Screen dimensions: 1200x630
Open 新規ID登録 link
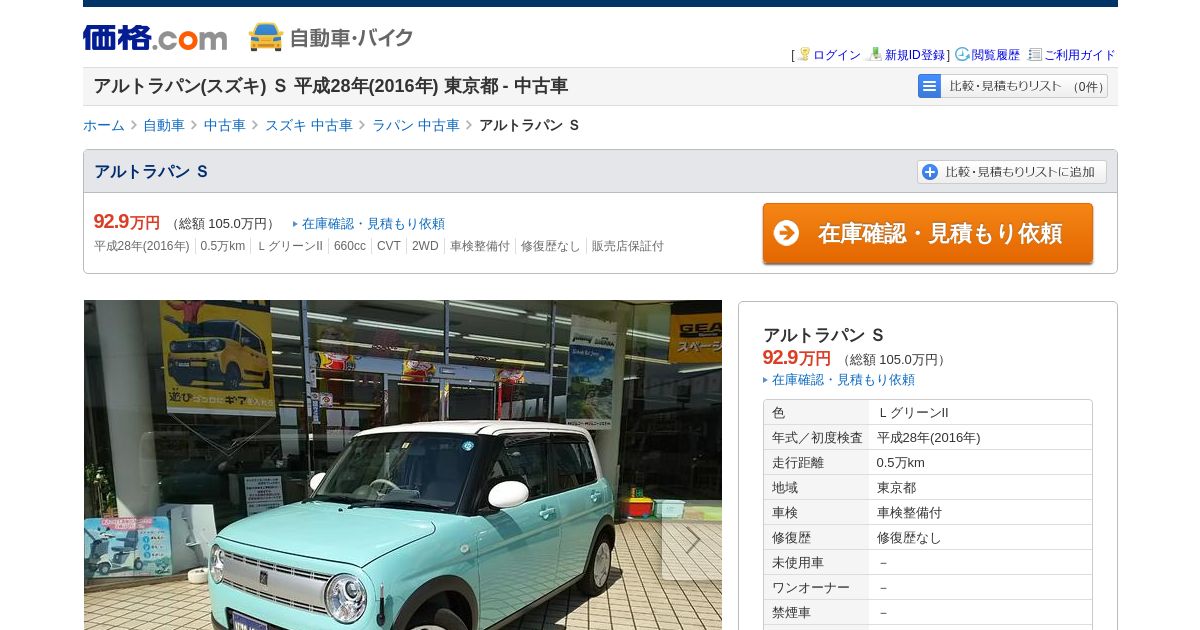(x=915, y=55)
